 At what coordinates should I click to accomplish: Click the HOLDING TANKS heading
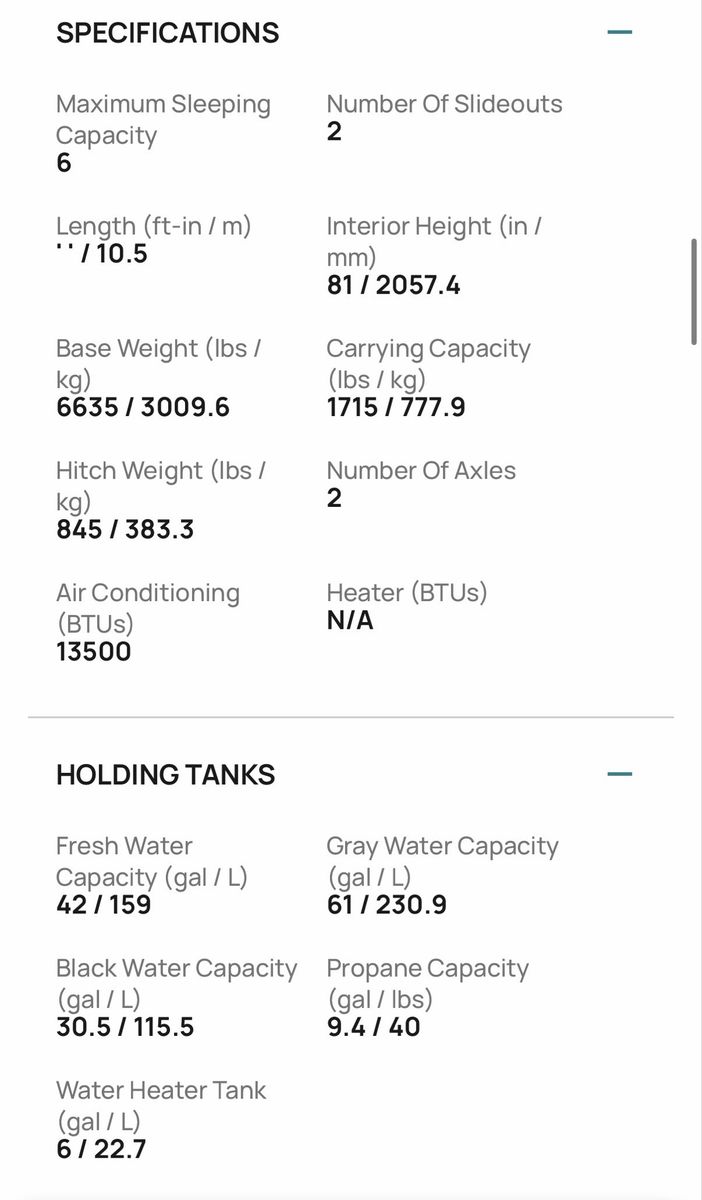click(166, 775)
